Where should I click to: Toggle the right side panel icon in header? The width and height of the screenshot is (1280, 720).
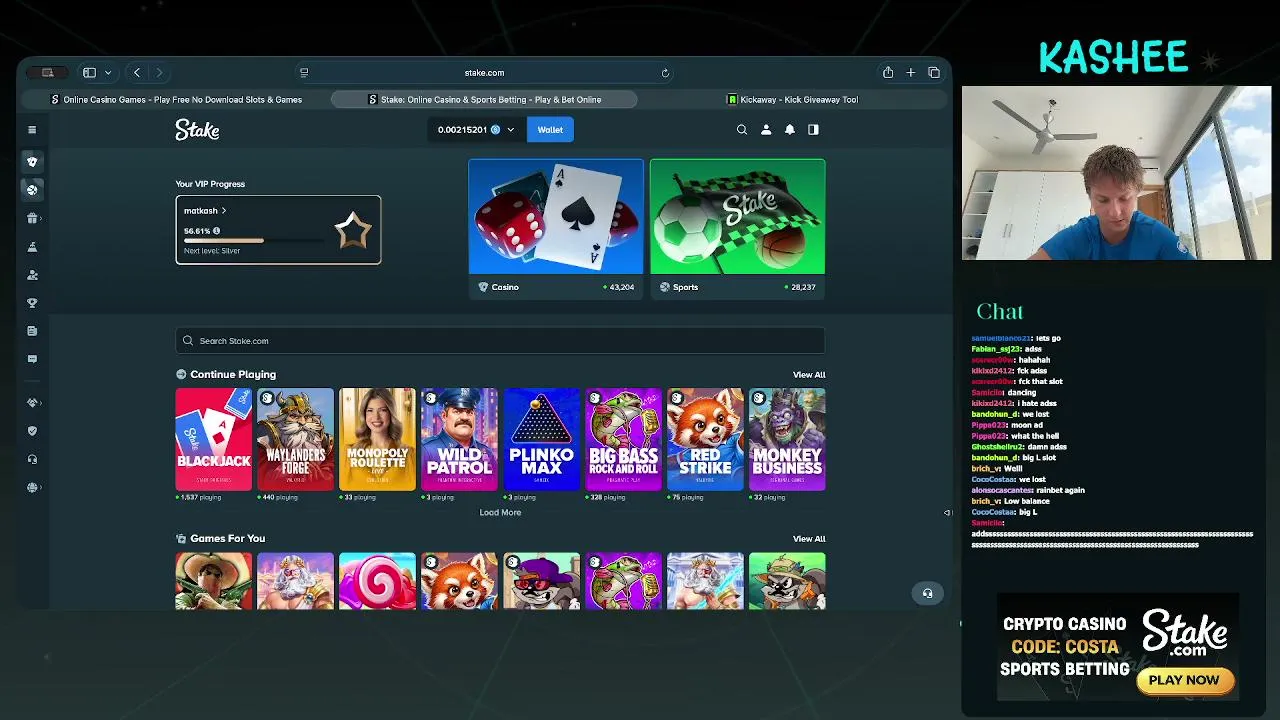point(813,129)
